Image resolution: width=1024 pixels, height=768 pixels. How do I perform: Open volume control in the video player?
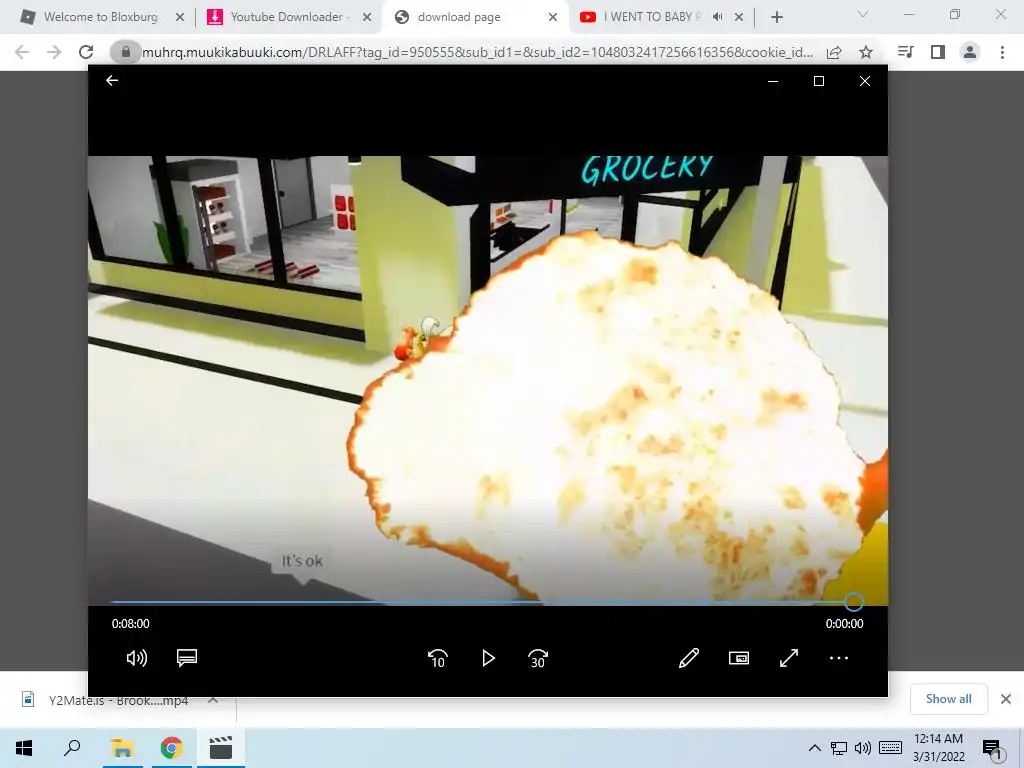(x=136, y=658)
